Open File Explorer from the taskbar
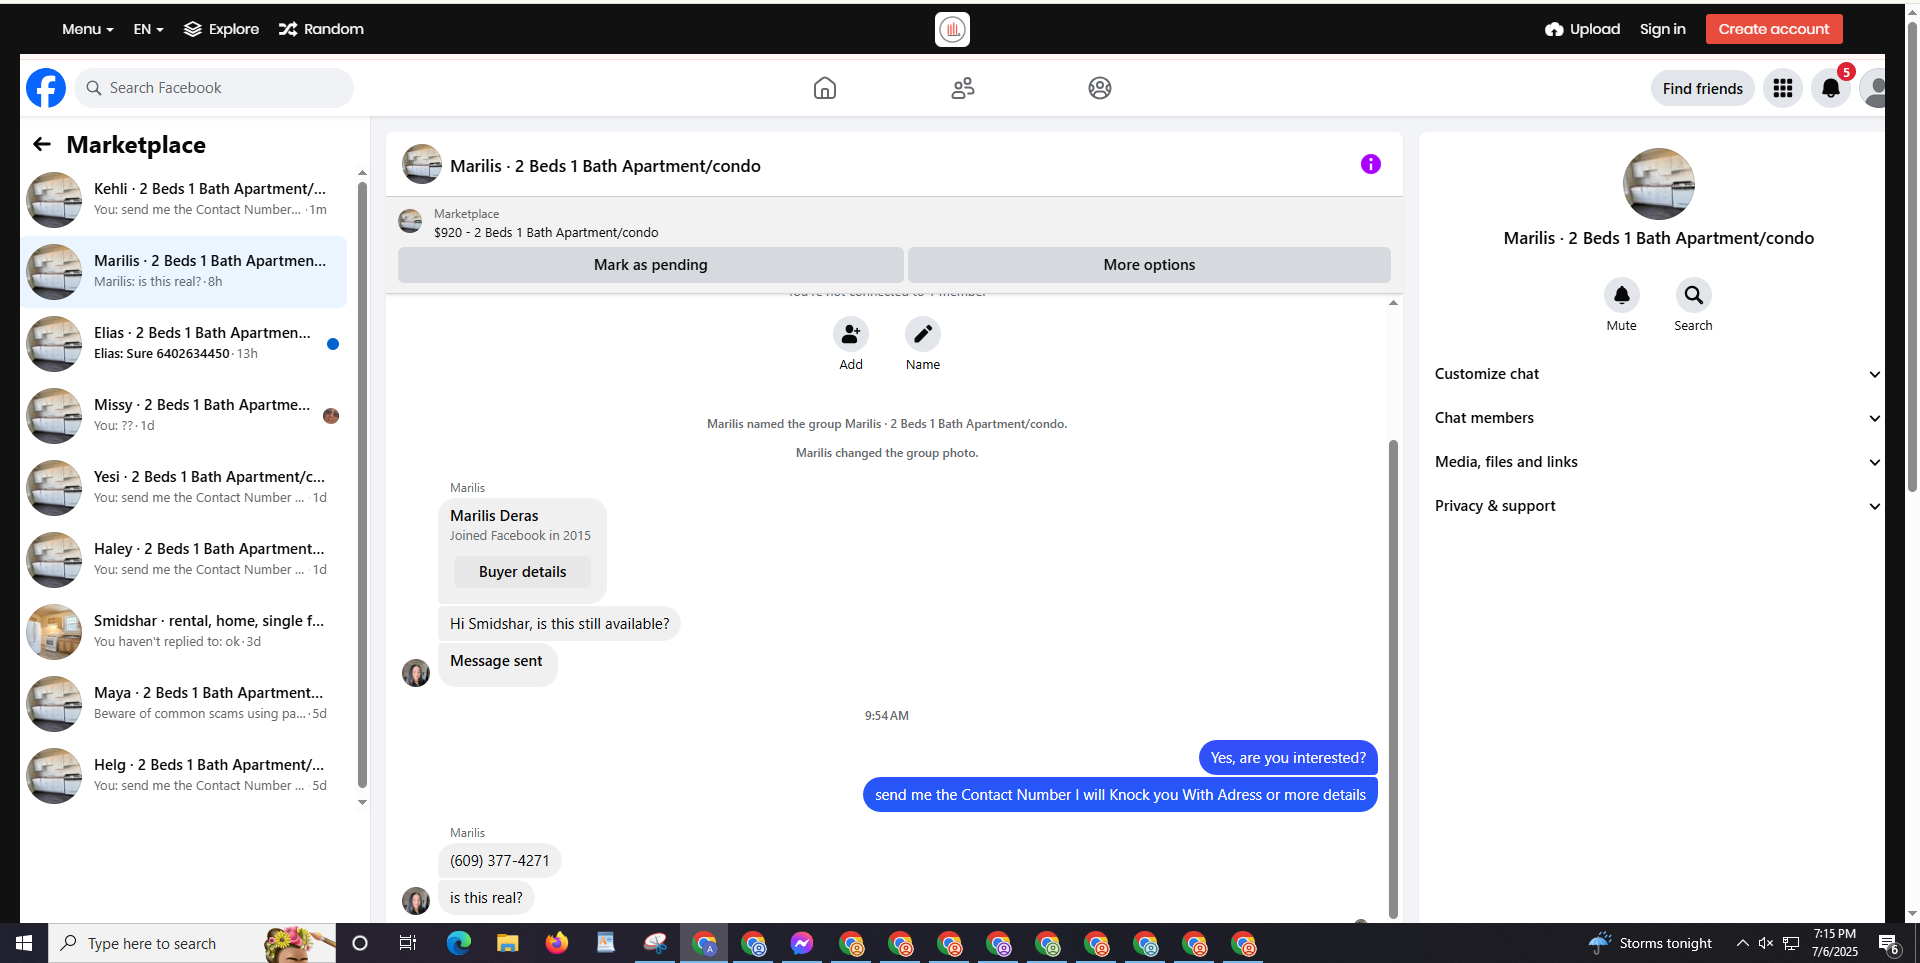1920x963 pixels. tap(508, 943)
